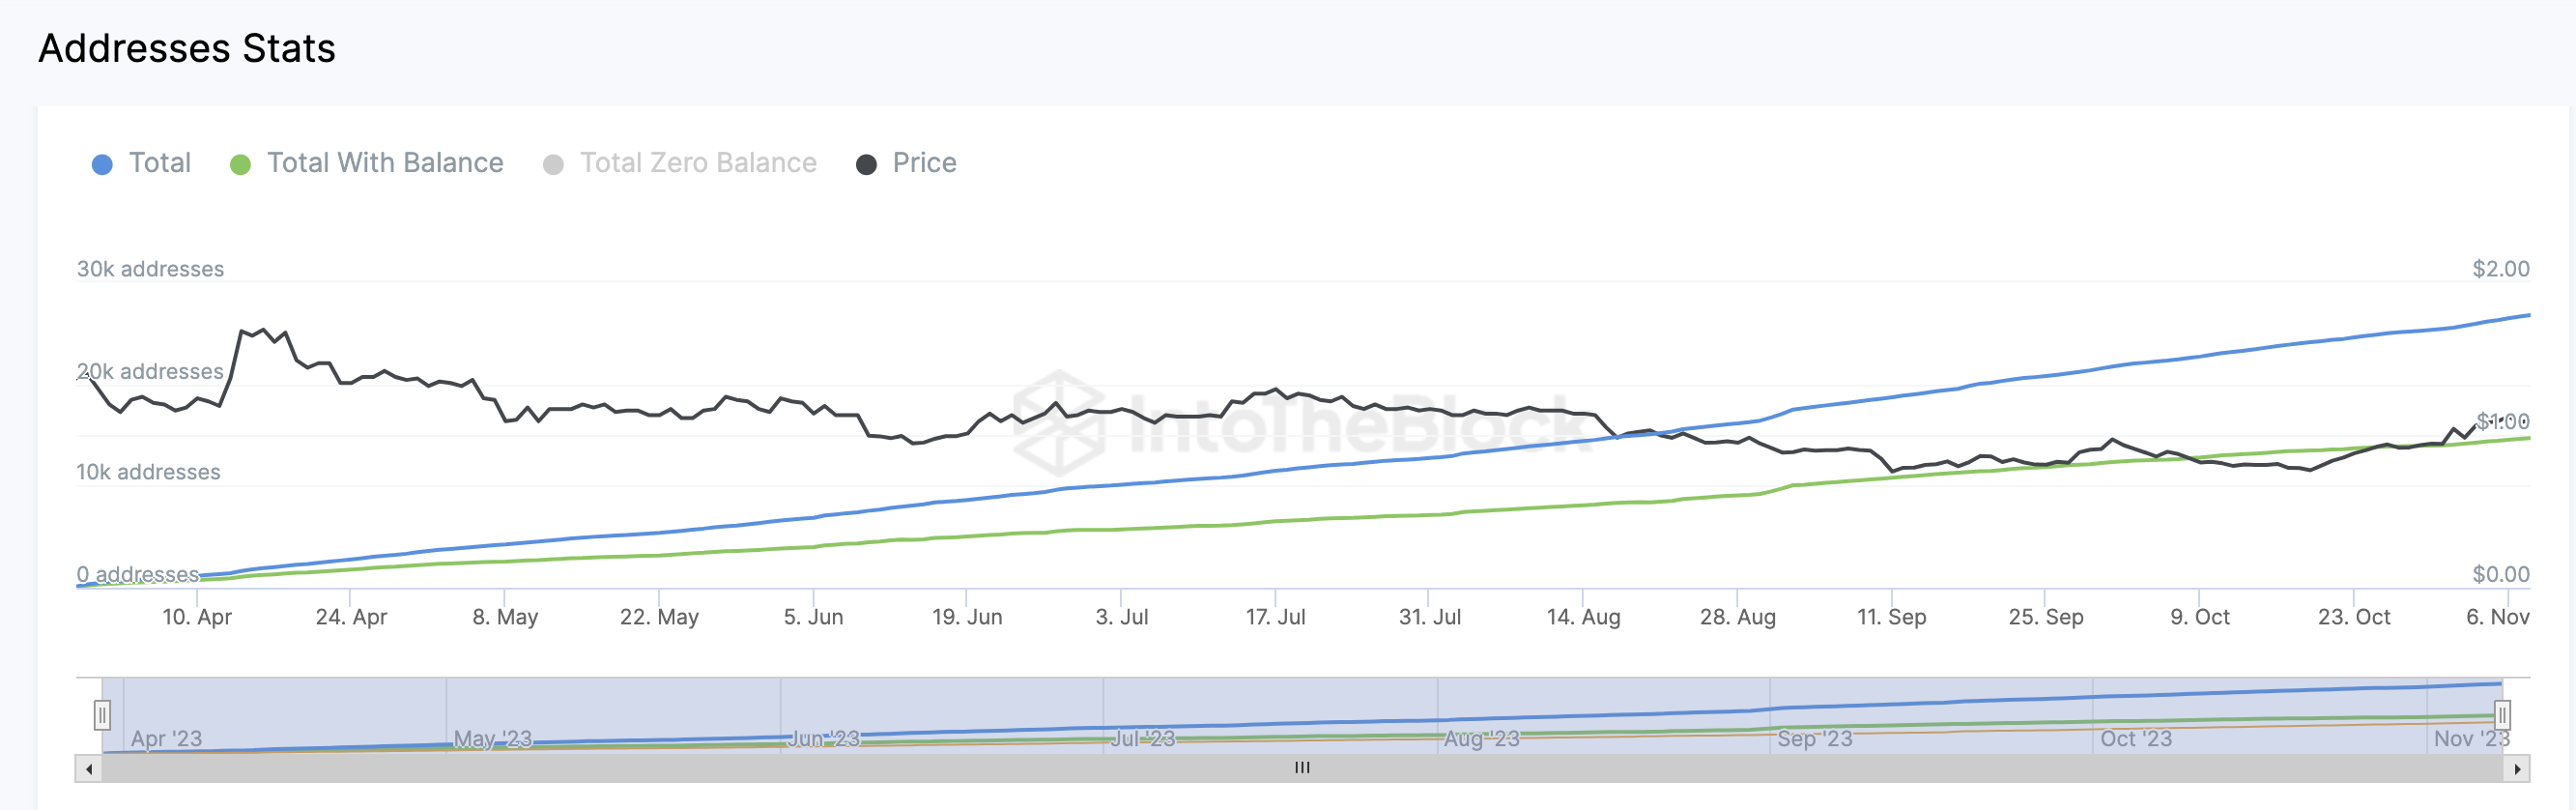Click the dark Price legend dot

tap(866, 165)
